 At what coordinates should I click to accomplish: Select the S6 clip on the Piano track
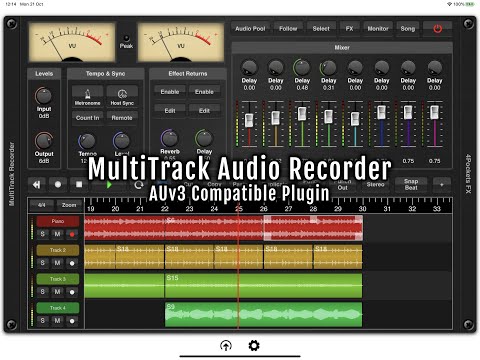tap(214, 228)
